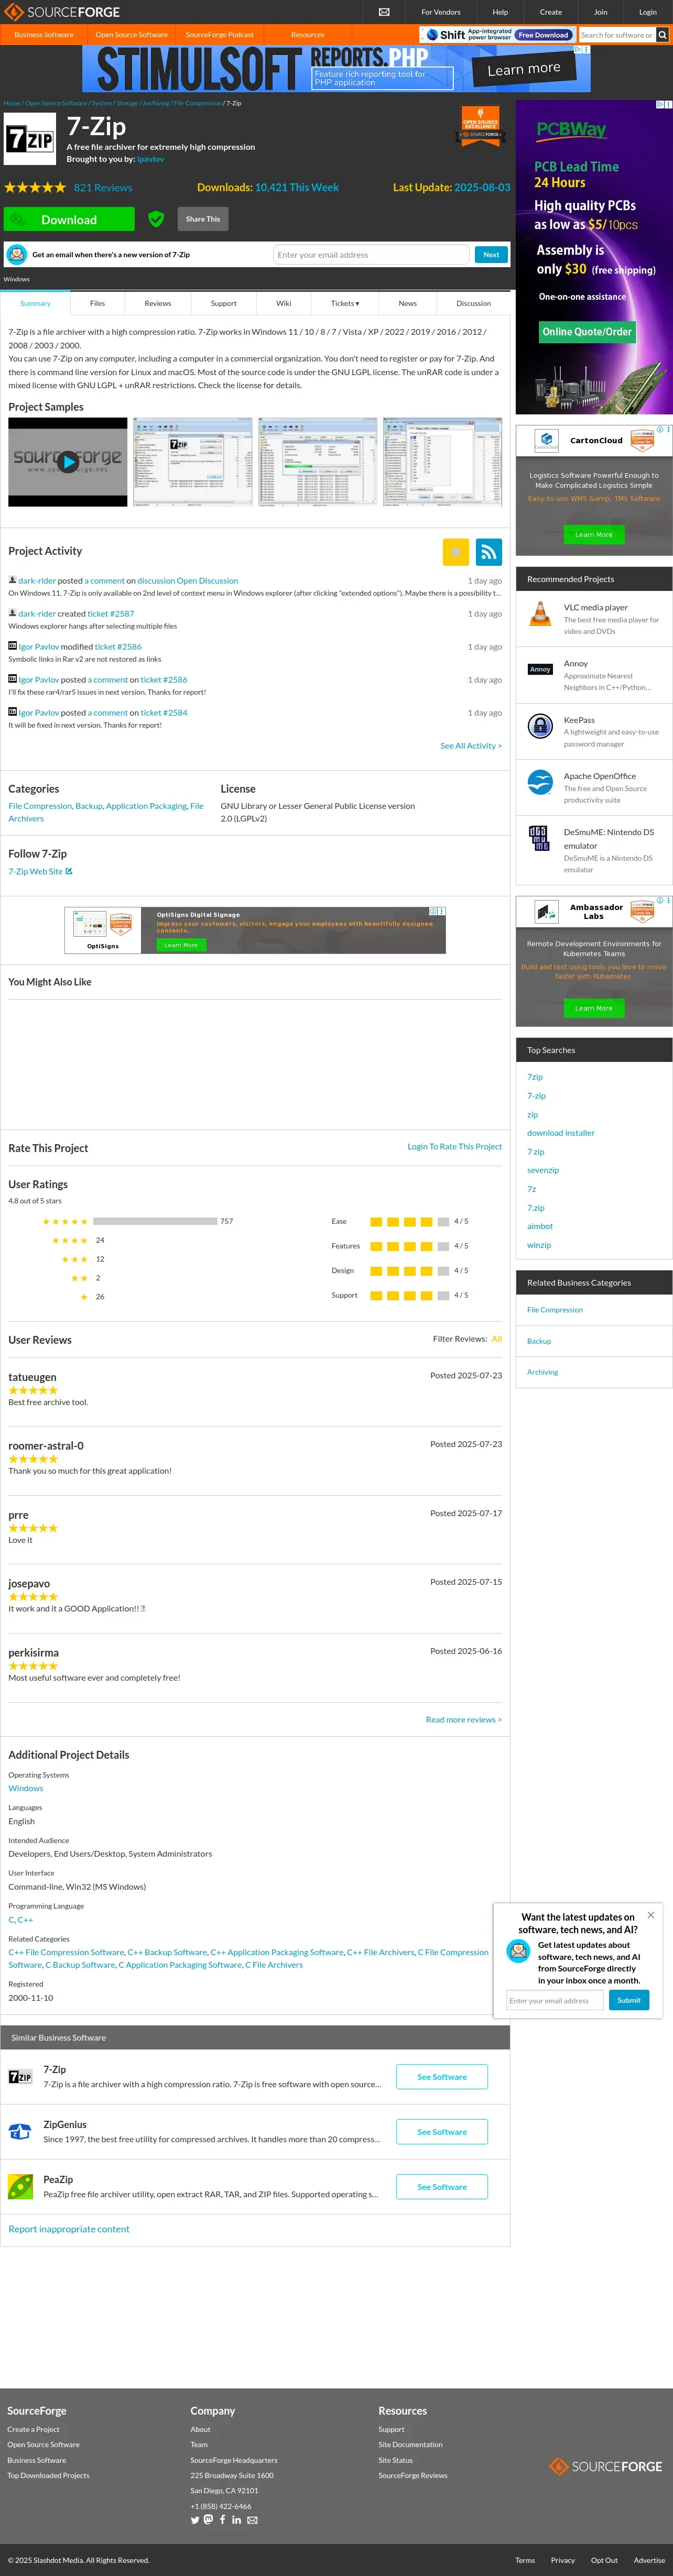Click the Design rating bar
673x2576 pixels.
[x=409, y=1270]
